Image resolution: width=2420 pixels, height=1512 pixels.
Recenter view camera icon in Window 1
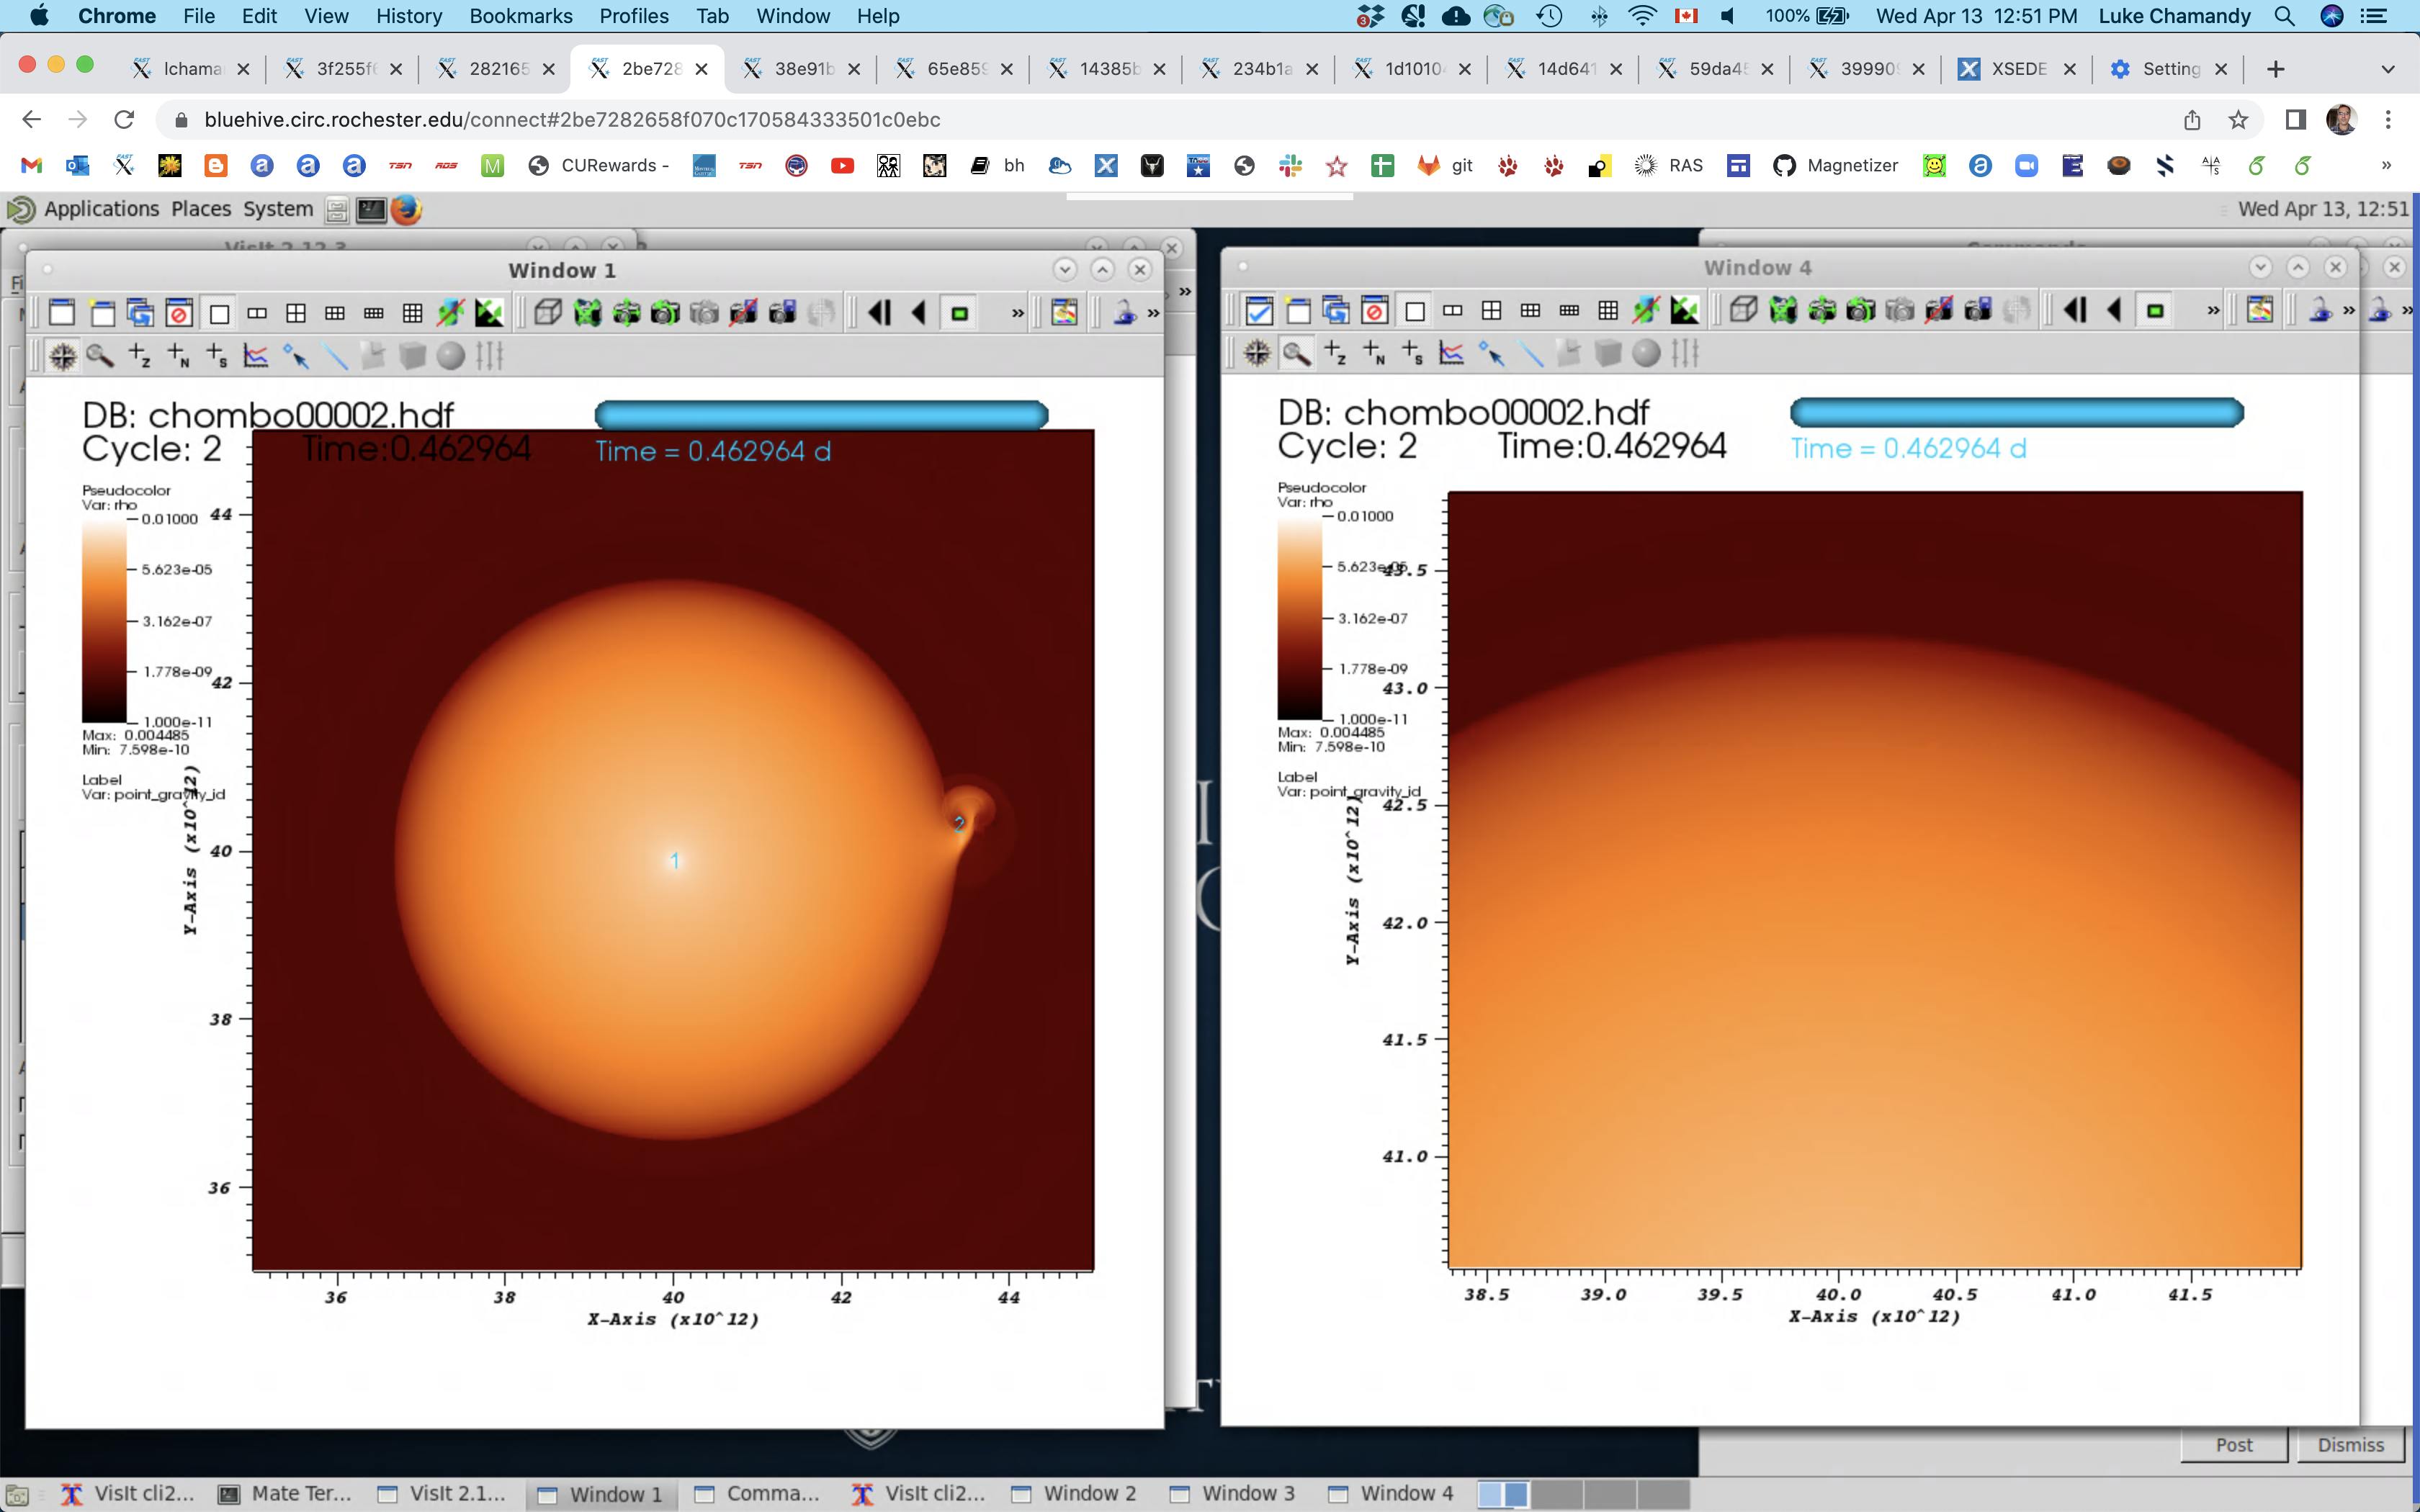pyautogui.click(x=626, y=313)
